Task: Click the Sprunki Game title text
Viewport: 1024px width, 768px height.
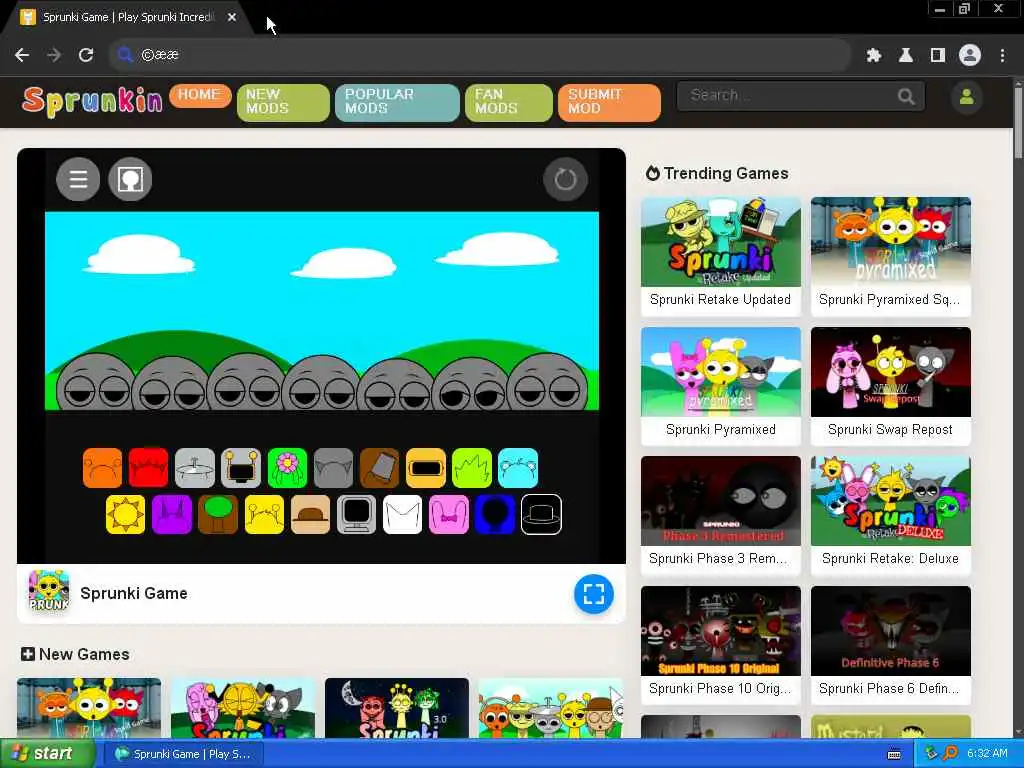Action: (134, 594)
